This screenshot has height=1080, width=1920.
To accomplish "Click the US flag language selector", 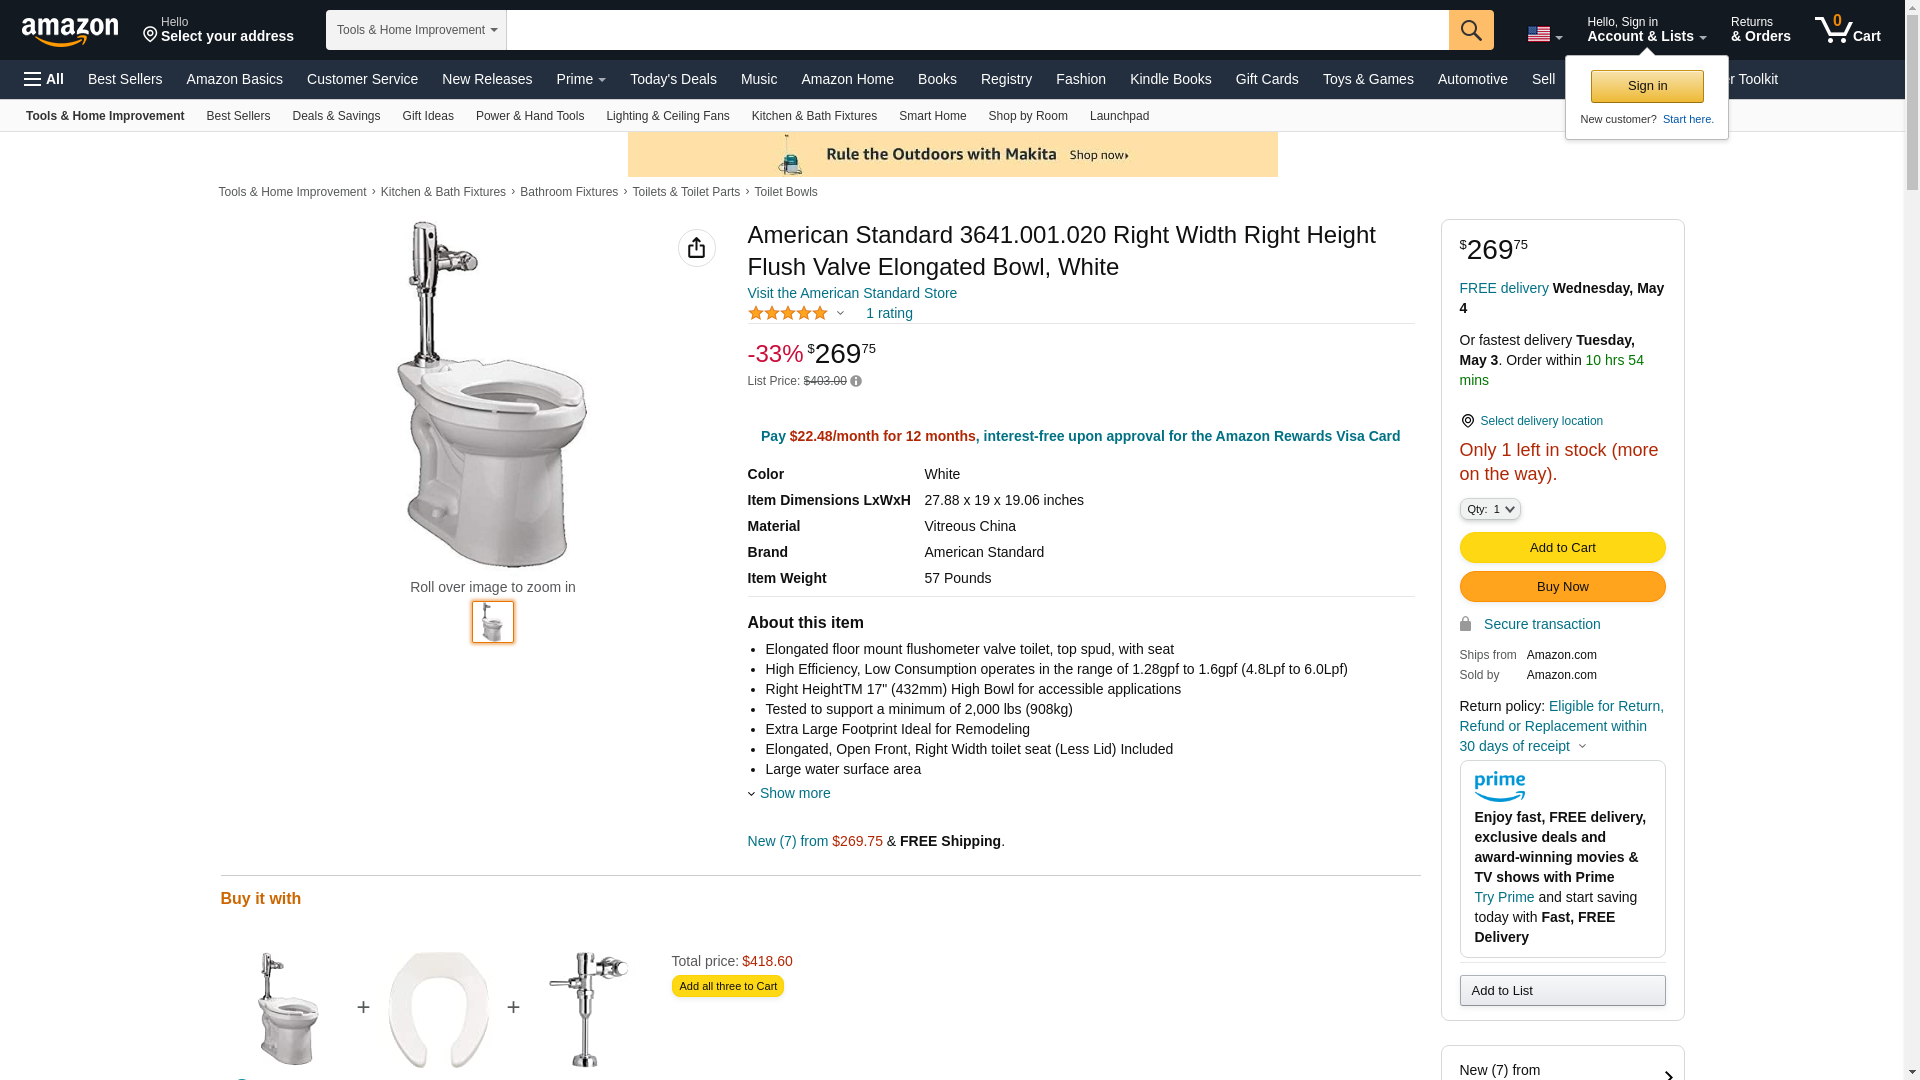I will tap(1544, 34).
